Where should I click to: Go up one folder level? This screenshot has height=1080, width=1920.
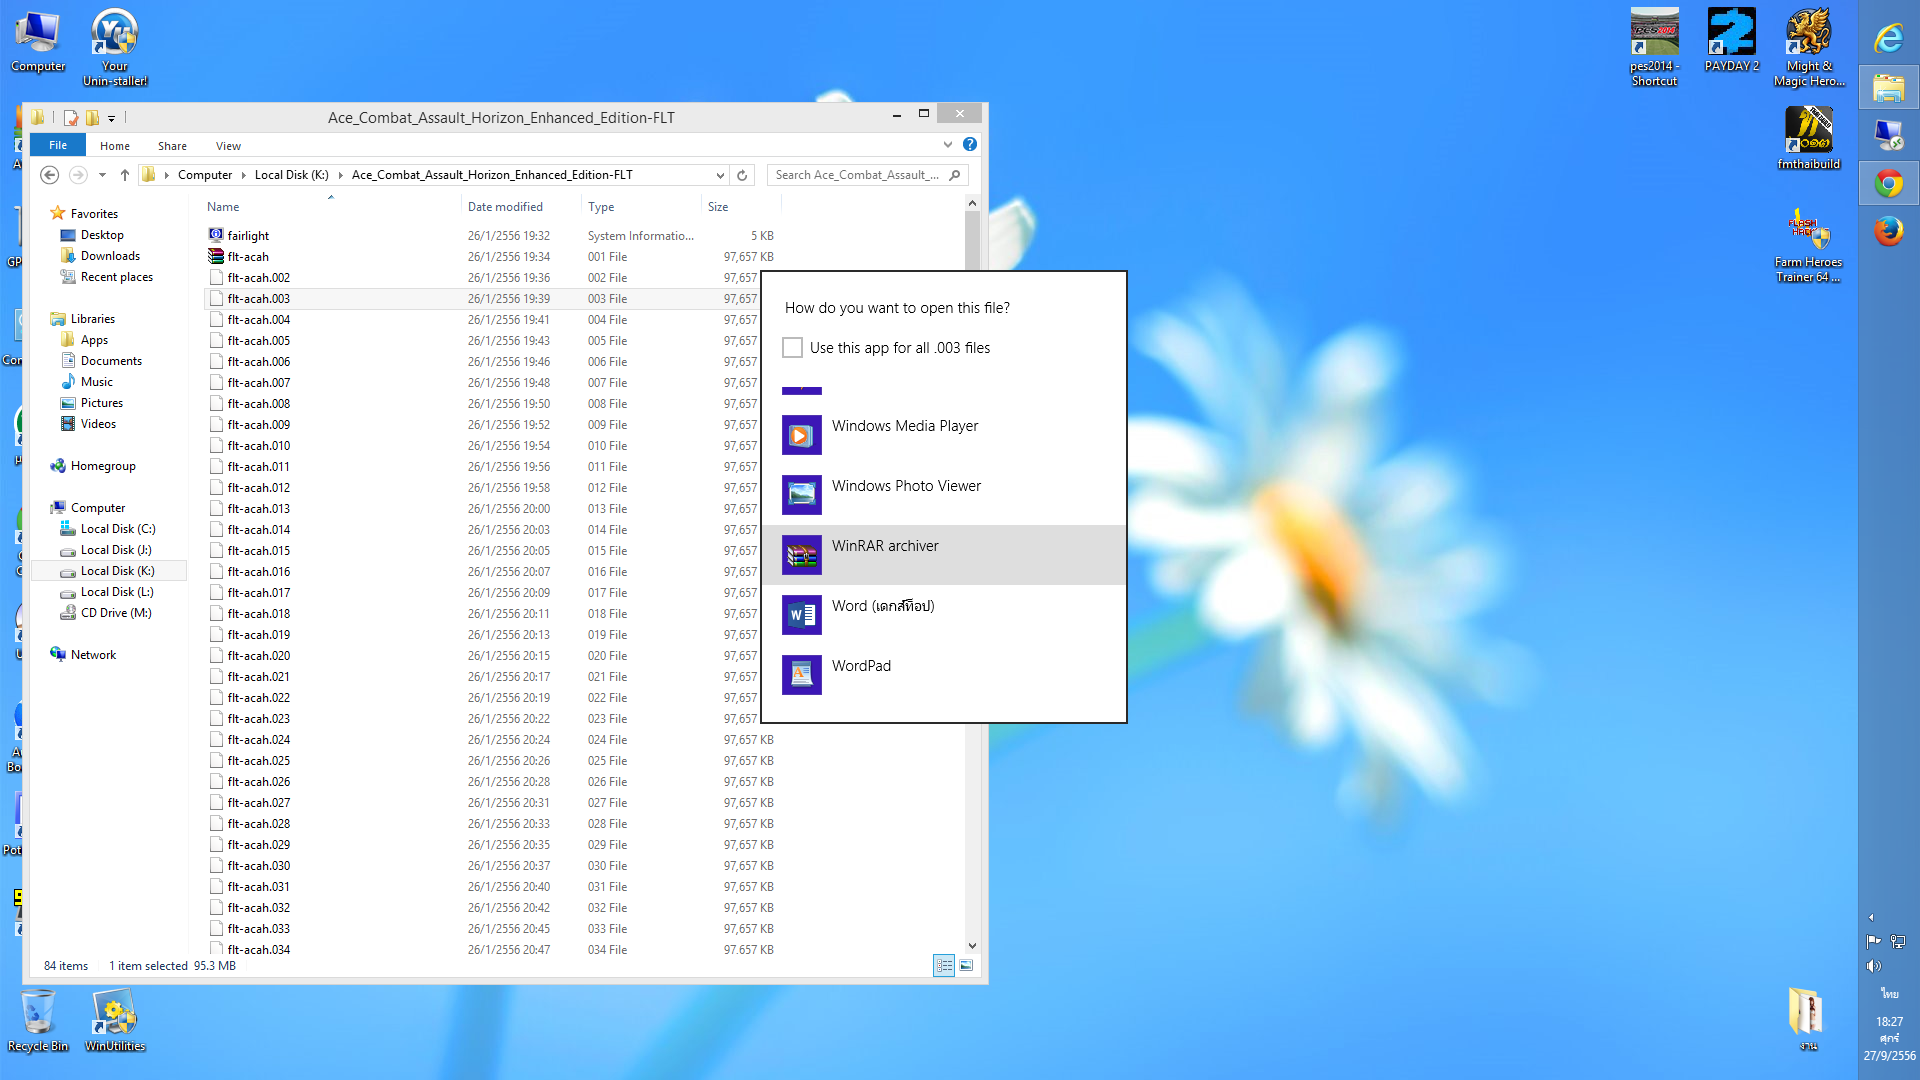point(125,175)
